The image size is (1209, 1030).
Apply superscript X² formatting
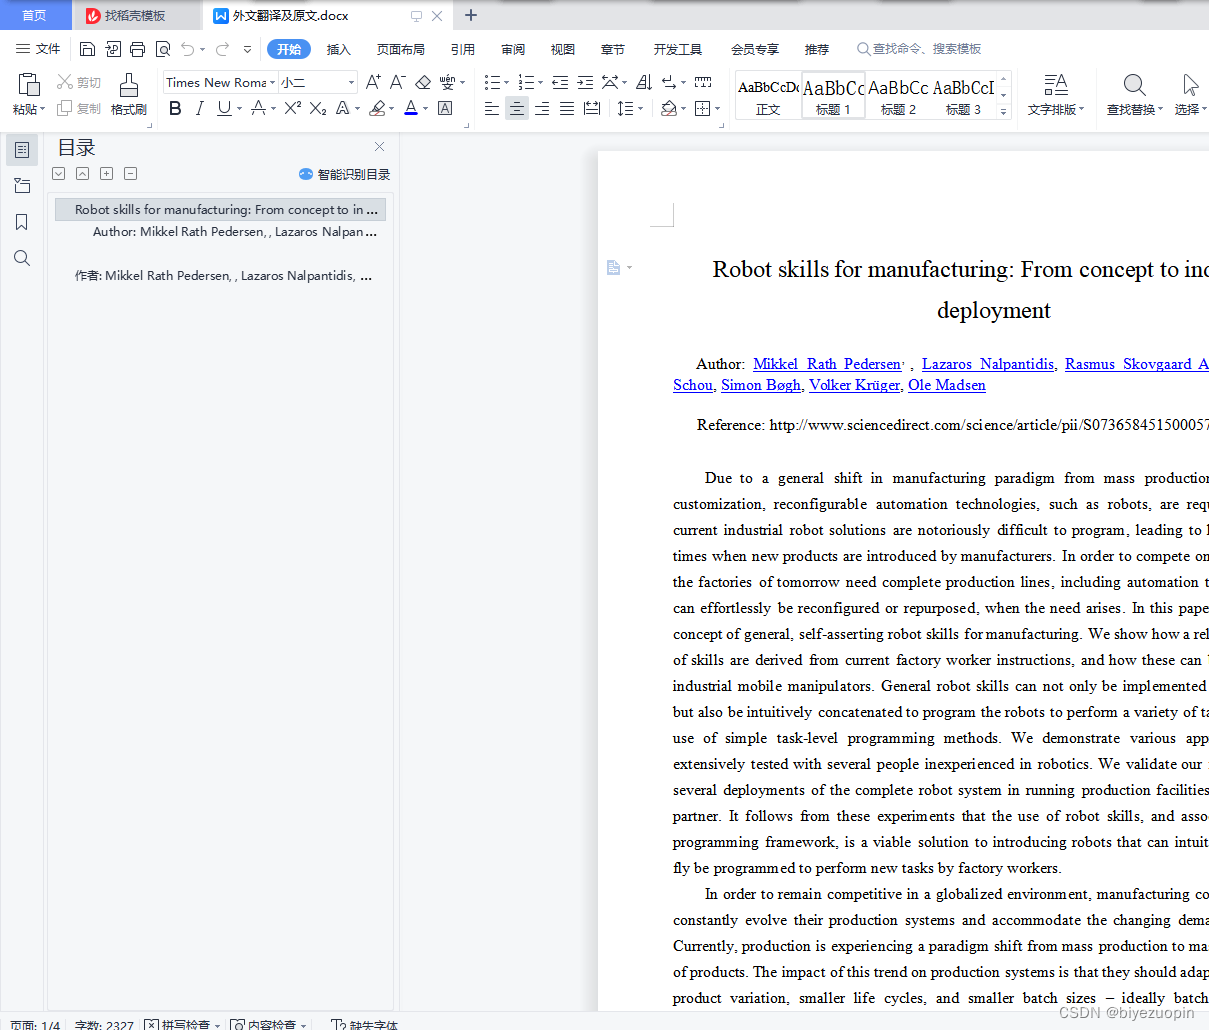[292, 108]
